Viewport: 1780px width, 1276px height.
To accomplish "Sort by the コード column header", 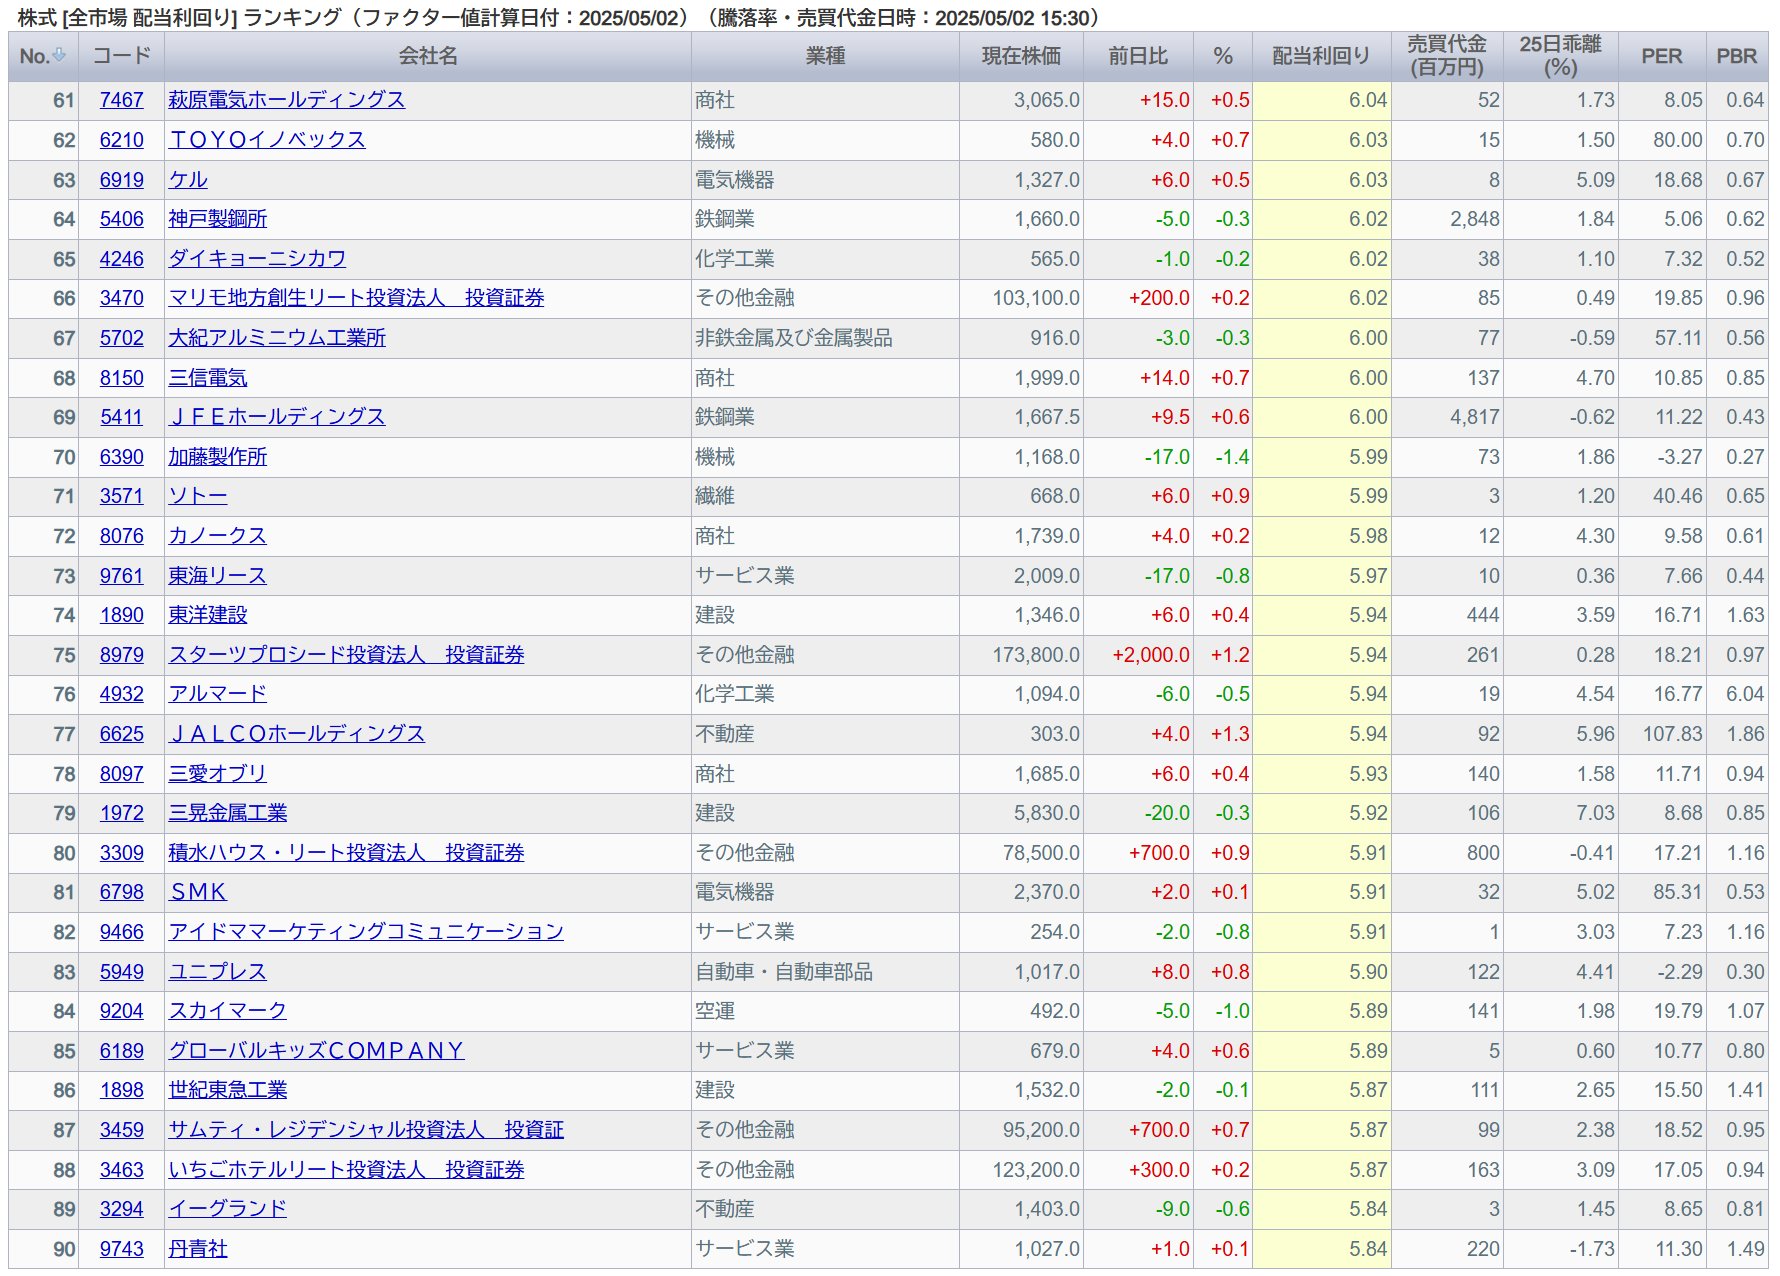I will point(121,56).
